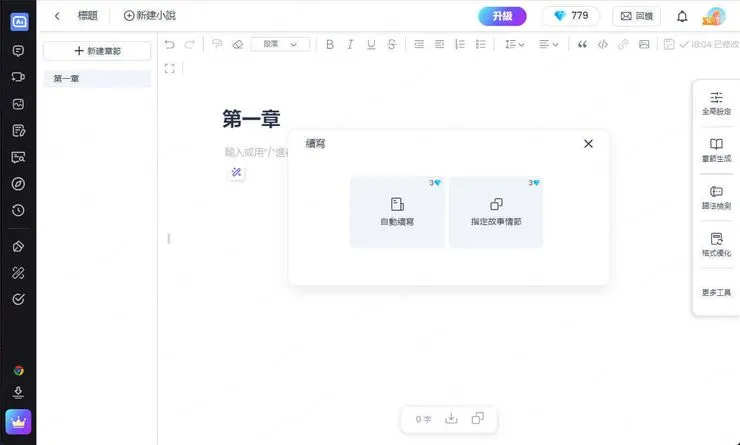
Task: Click the 第一章 chapter heading
Action: click(x=251, y=119)
